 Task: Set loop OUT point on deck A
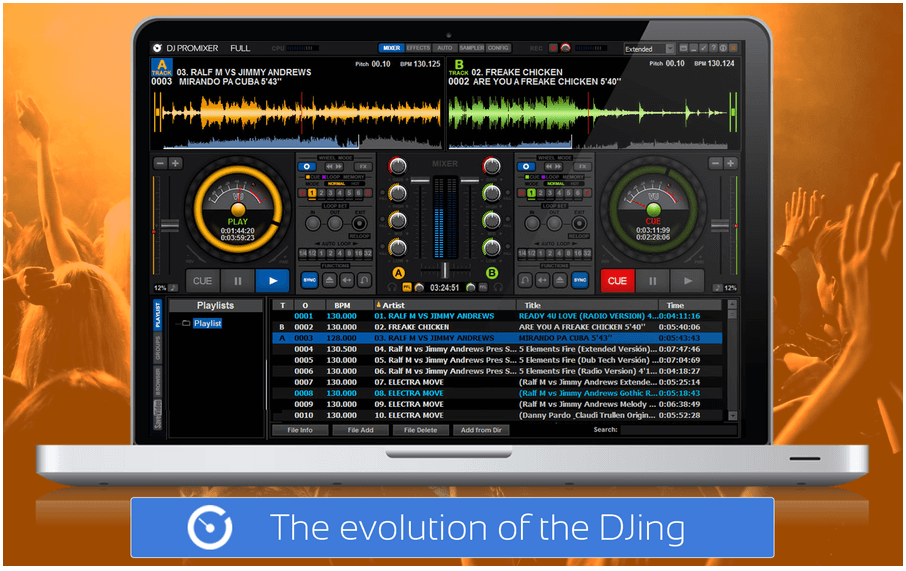335,223
